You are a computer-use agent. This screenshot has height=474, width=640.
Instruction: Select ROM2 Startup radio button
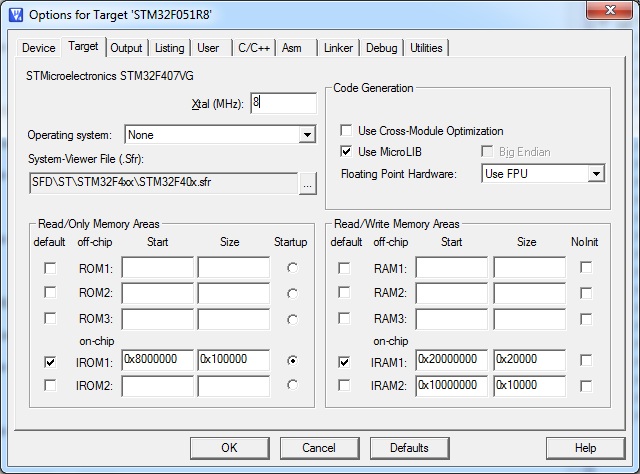292,293
